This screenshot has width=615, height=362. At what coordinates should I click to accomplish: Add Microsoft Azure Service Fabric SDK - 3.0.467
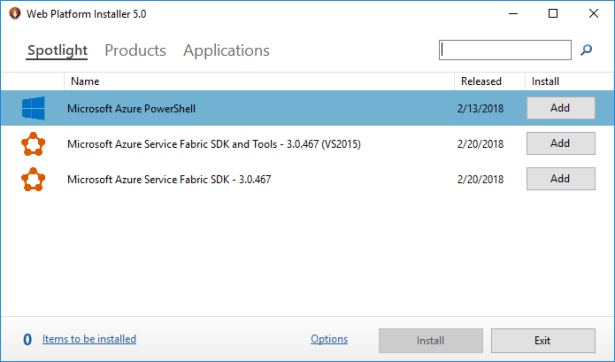(x=560, y=178)
